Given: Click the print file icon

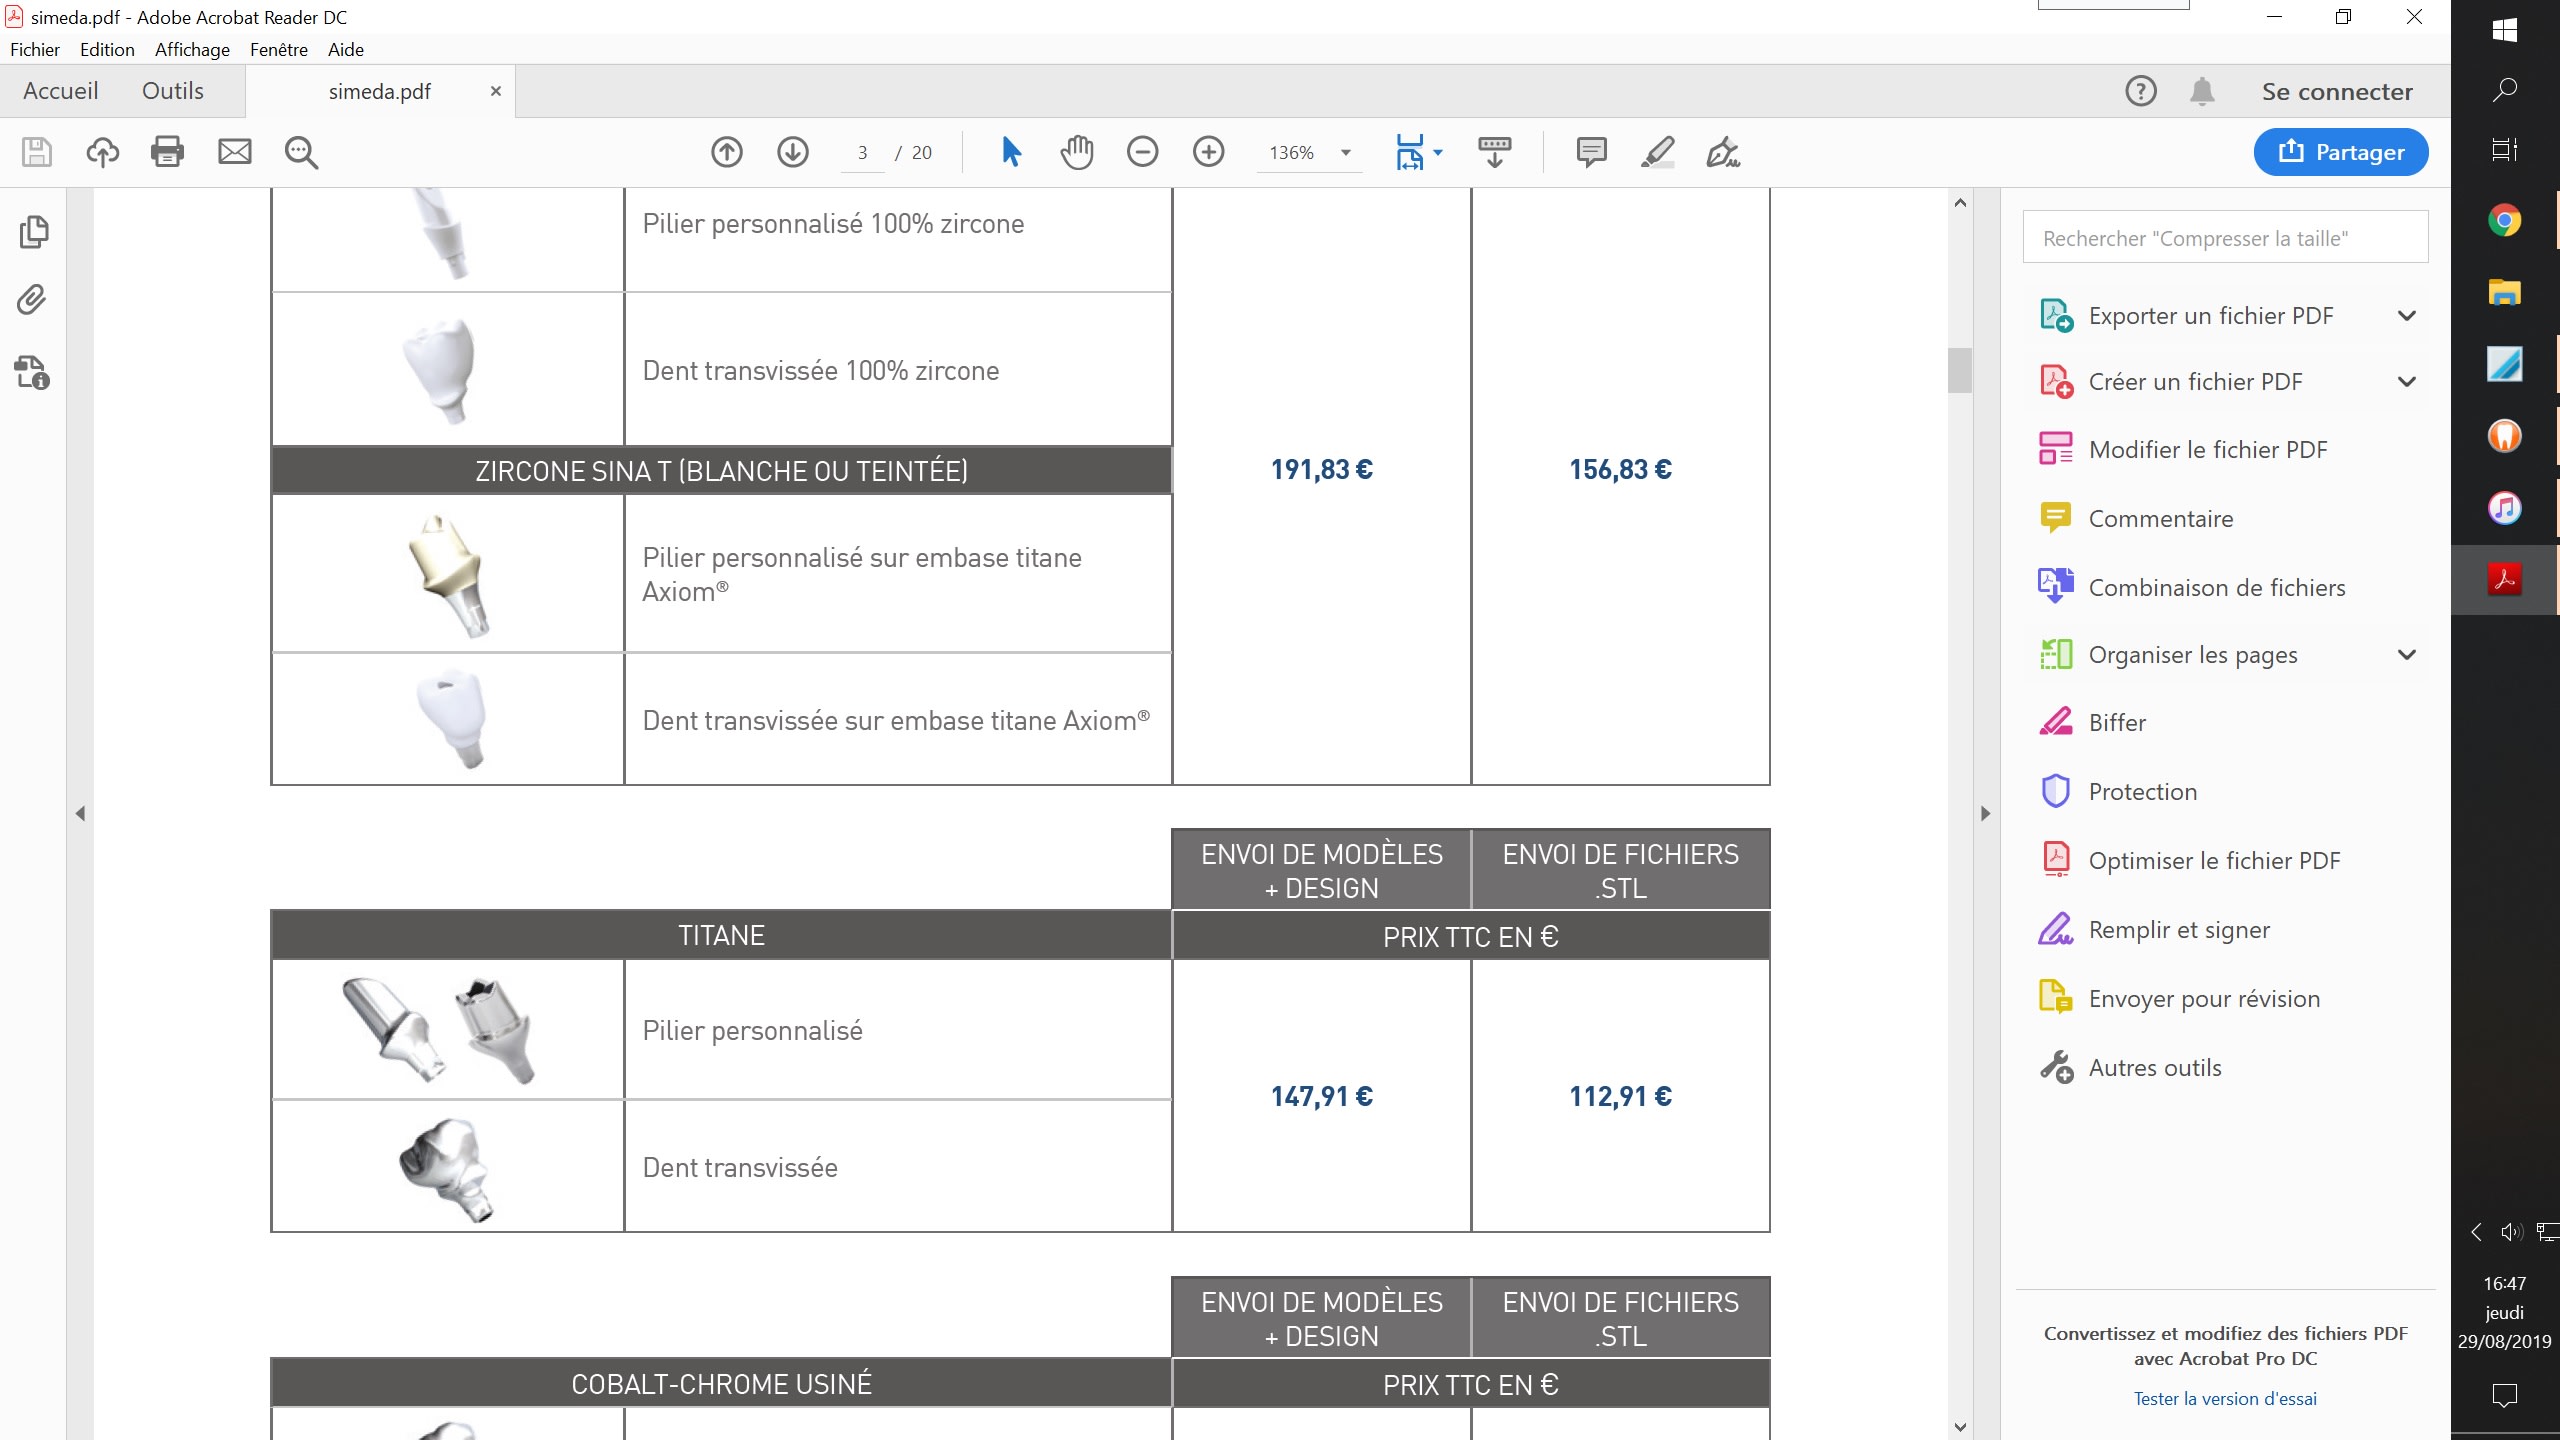Looking at the screenshot, I should coord(167,152).
